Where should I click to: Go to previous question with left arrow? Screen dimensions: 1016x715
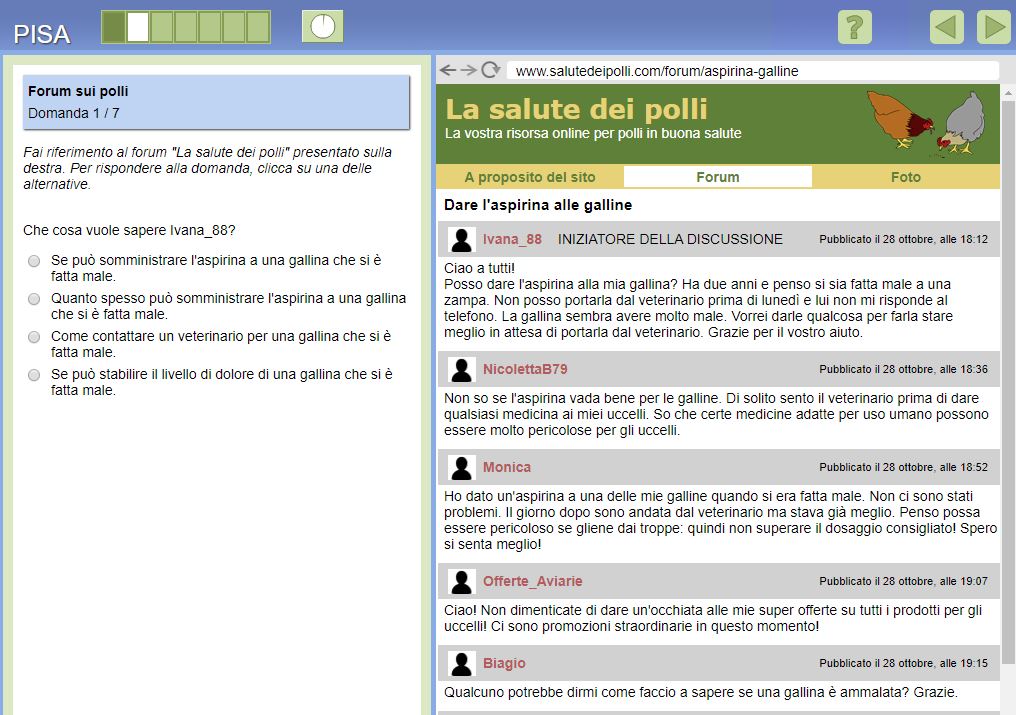click(x=946, y=27)
